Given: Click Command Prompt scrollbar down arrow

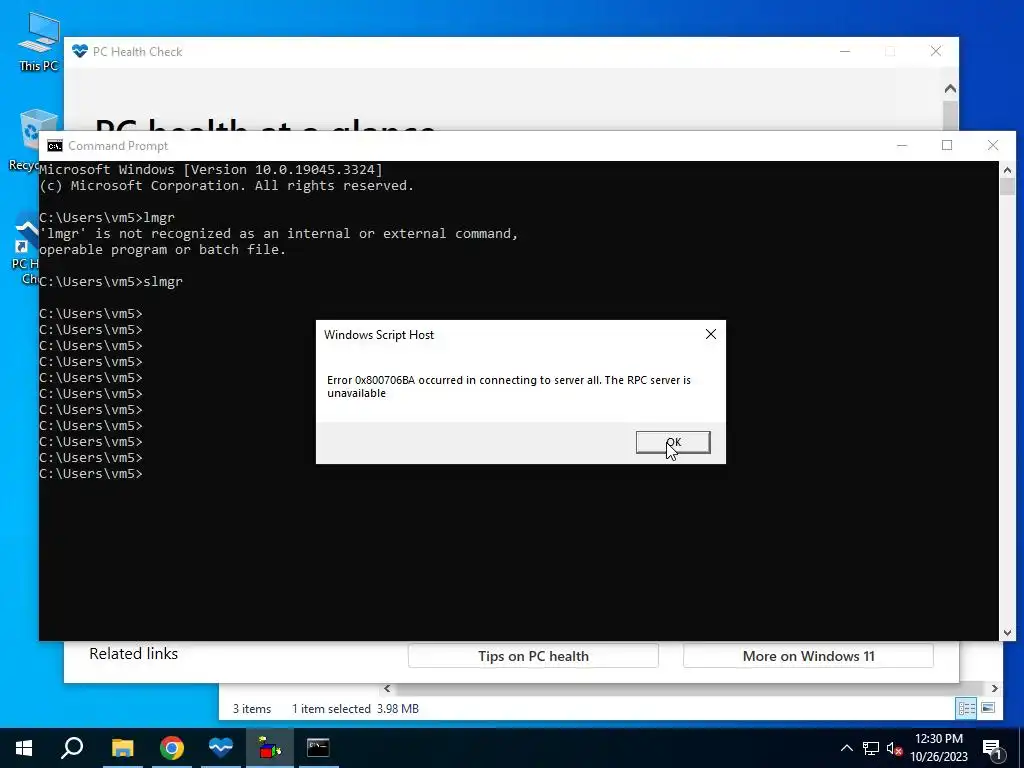Looking at the screenshot, I should [1007, 632].
